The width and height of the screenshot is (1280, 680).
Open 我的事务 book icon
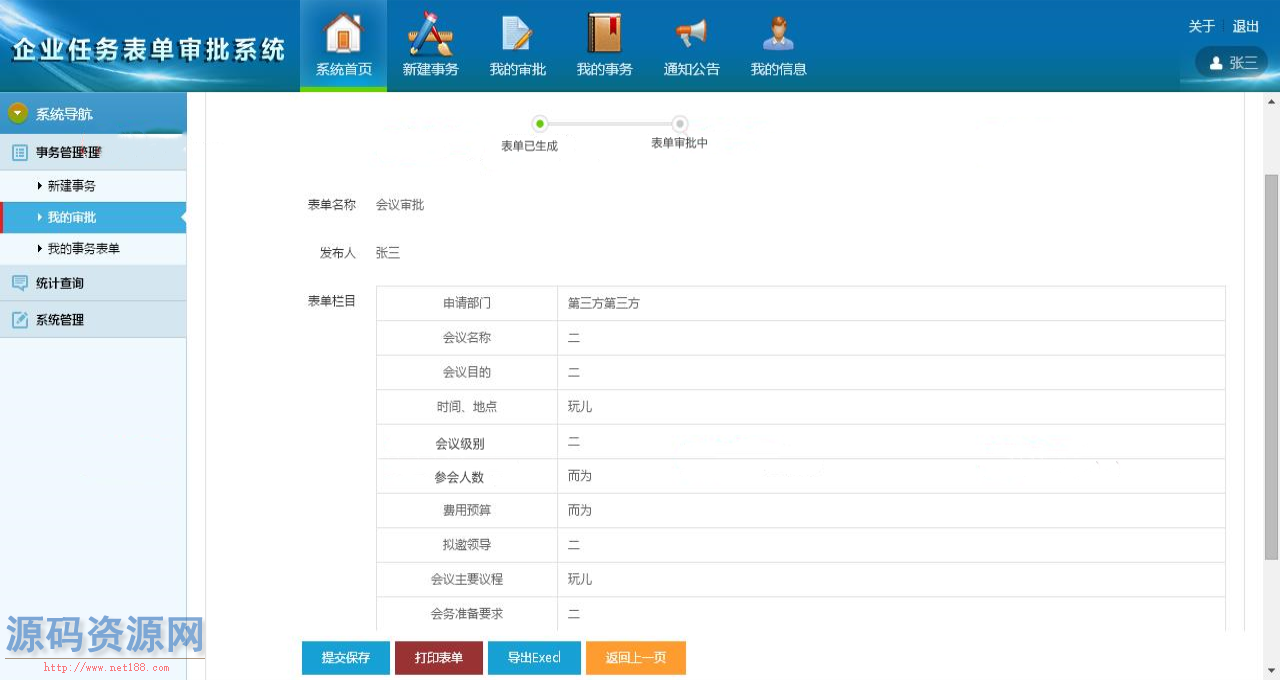(x=604, y=33)
